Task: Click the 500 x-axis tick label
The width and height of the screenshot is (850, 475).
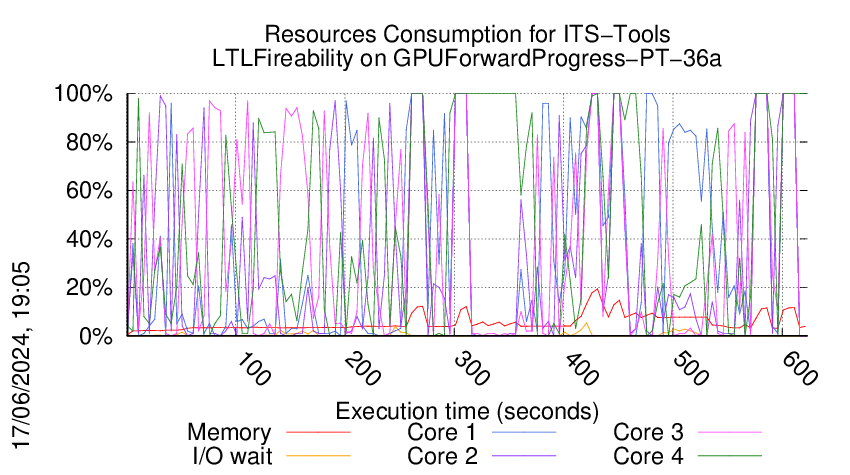Action: pos(692,369)
